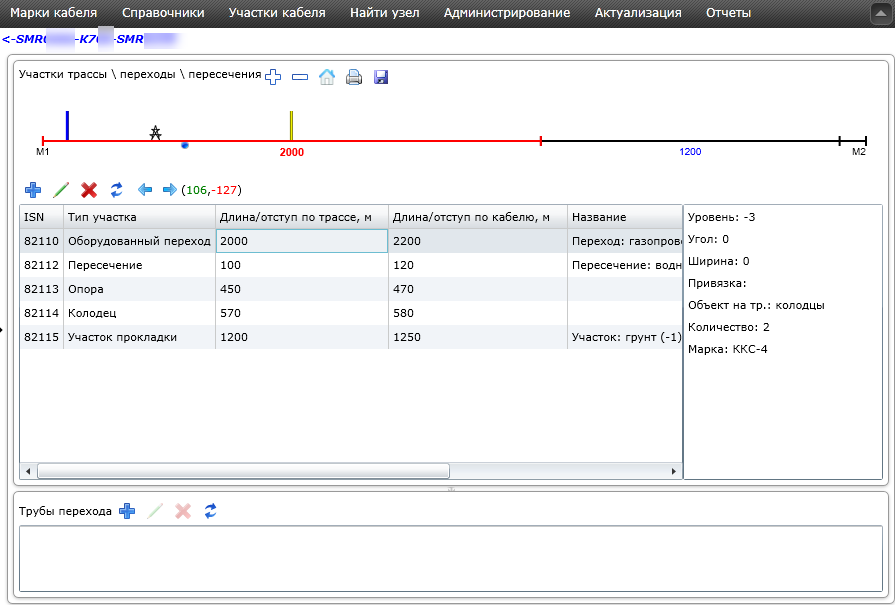Click the route length cell 2000

point(302,241)
